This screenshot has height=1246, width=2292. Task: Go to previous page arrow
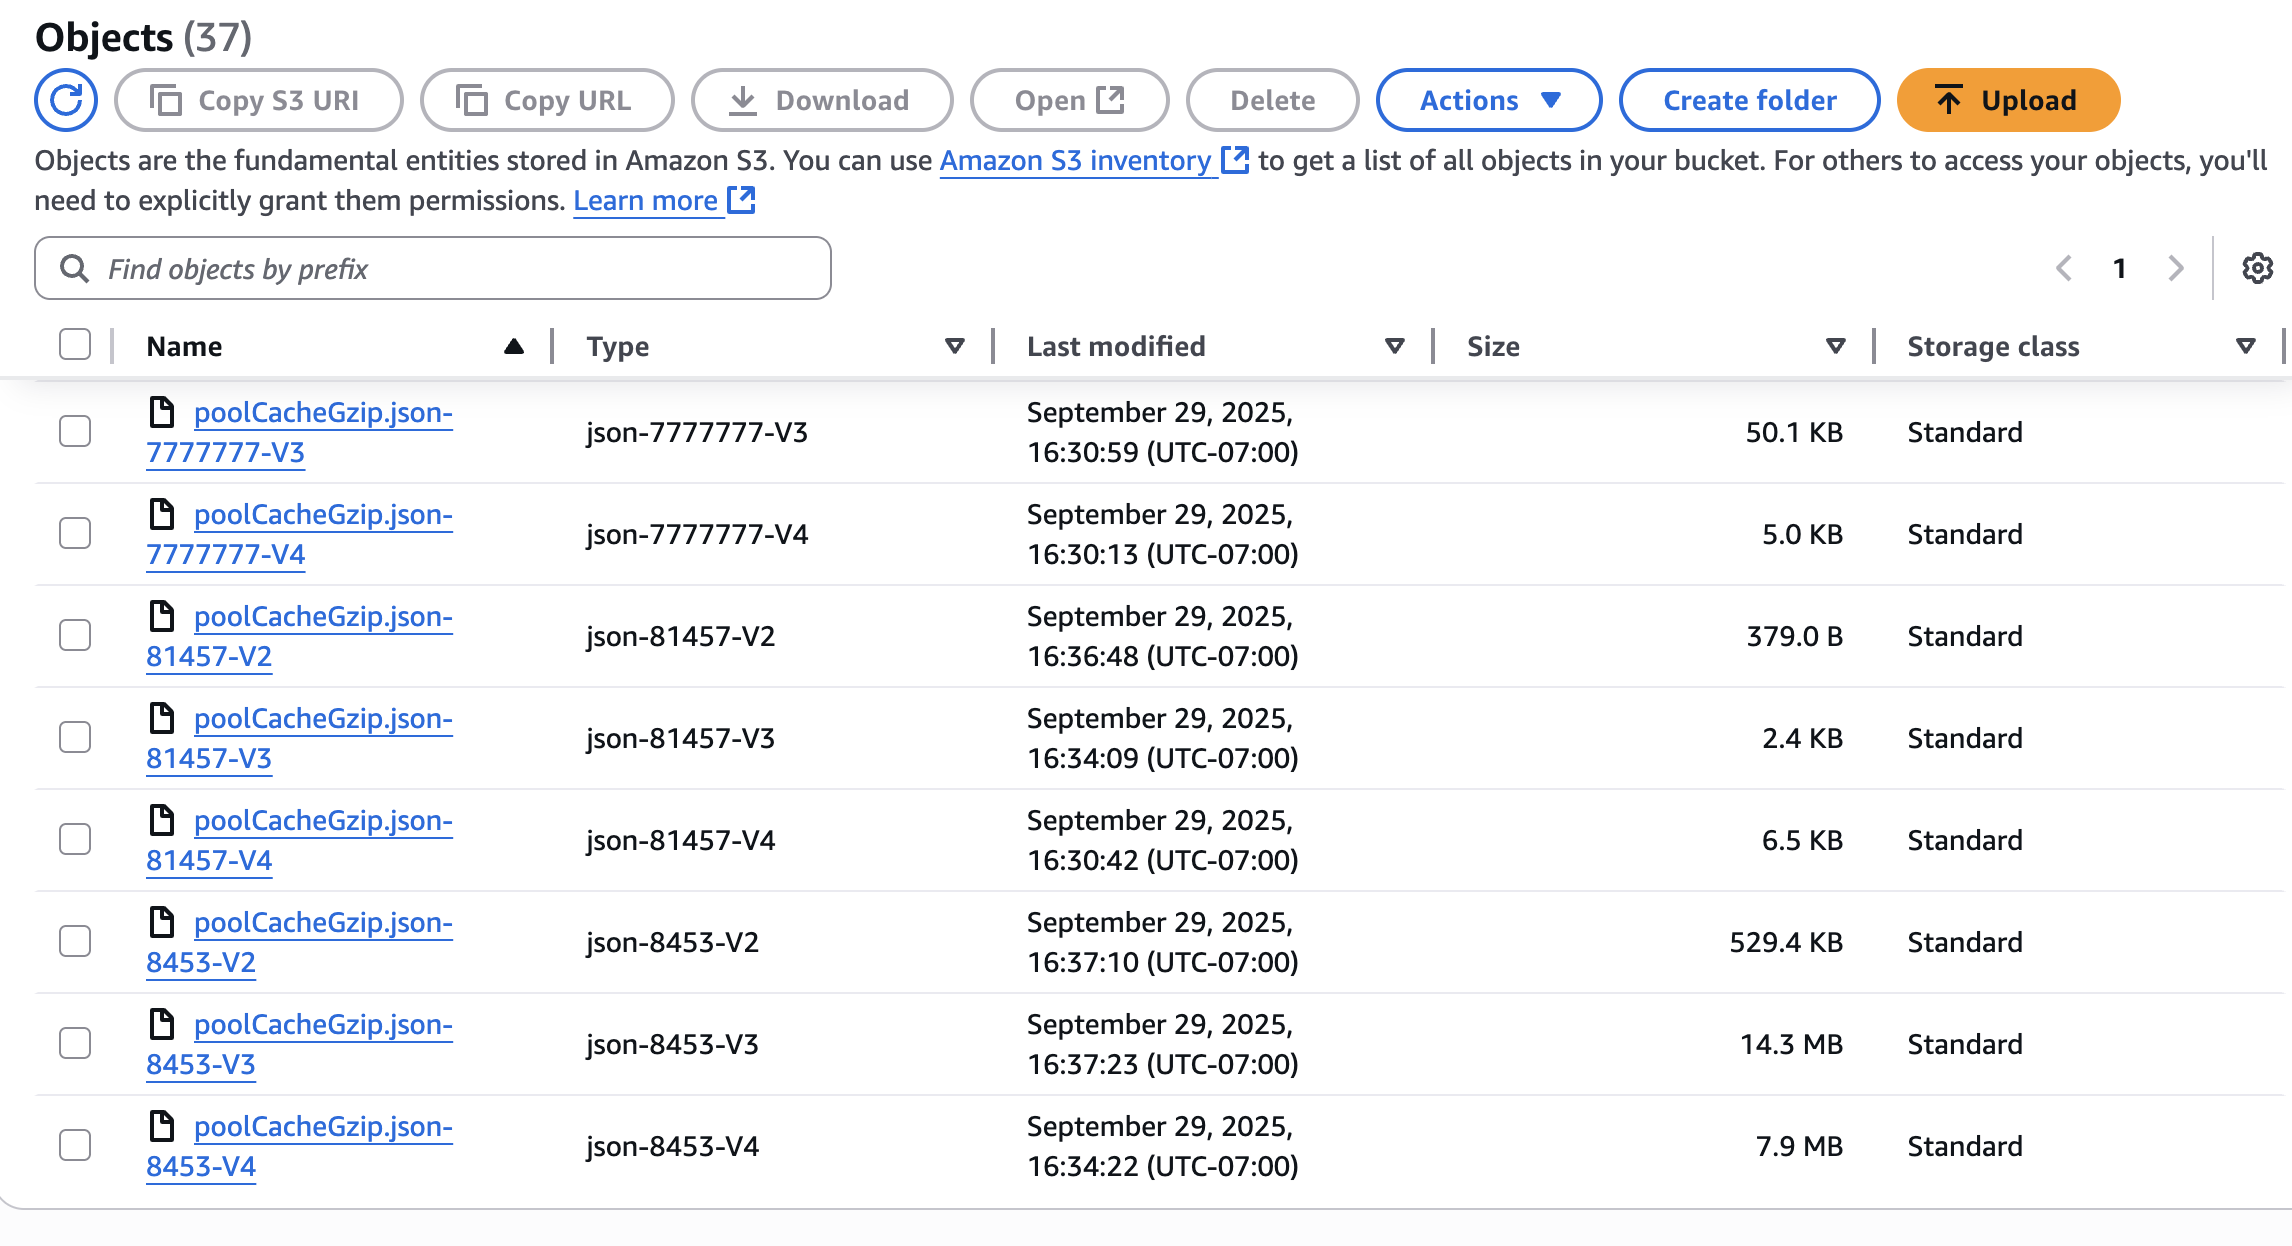point(2064,268)
